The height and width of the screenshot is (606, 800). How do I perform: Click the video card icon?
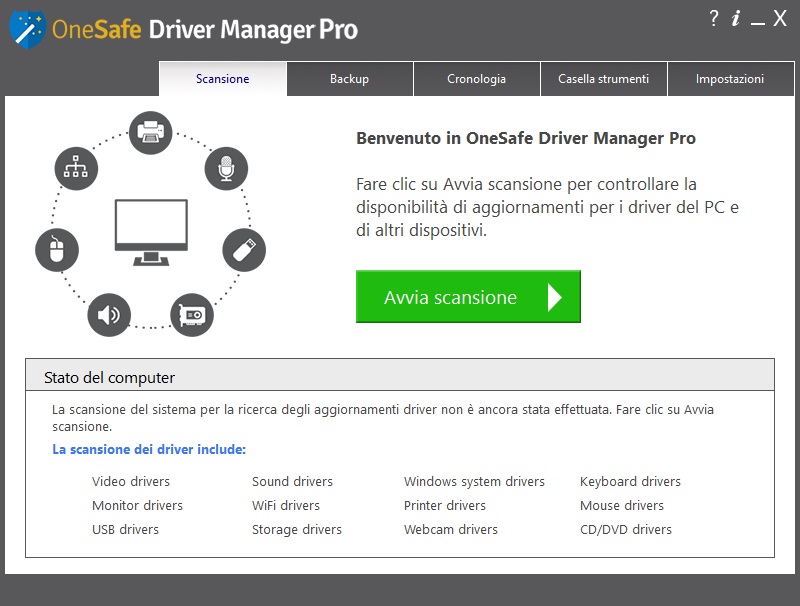pos(192,315)
